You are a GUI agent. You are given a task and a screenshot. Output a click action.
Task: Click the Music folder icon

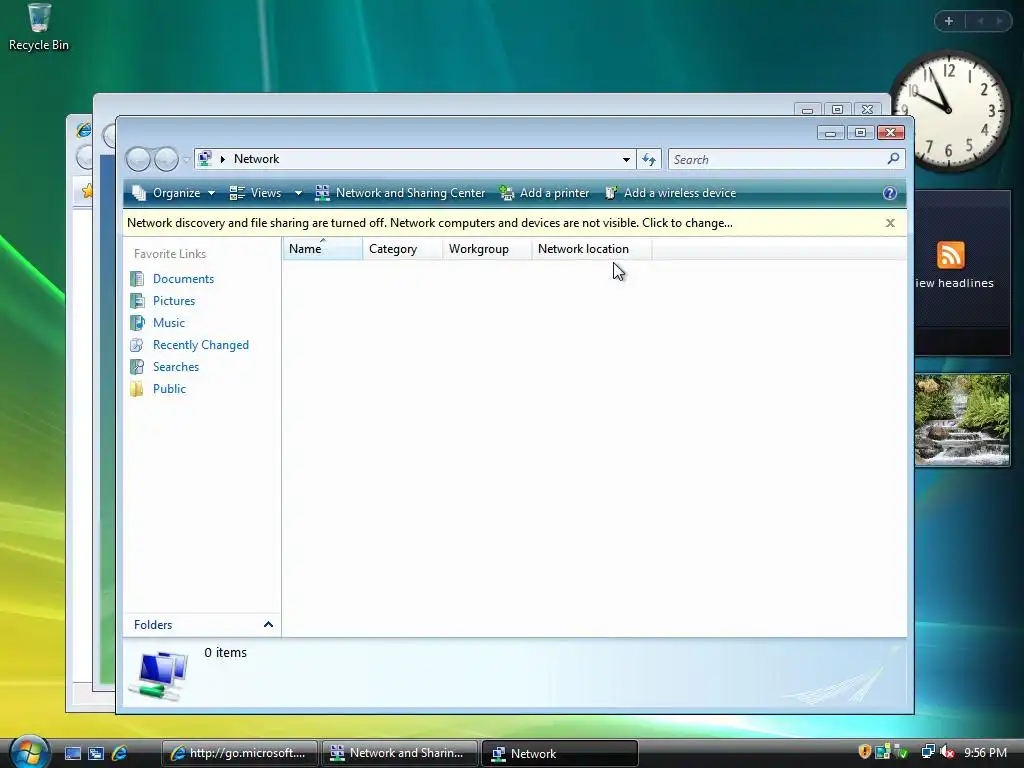coord(137,323)
